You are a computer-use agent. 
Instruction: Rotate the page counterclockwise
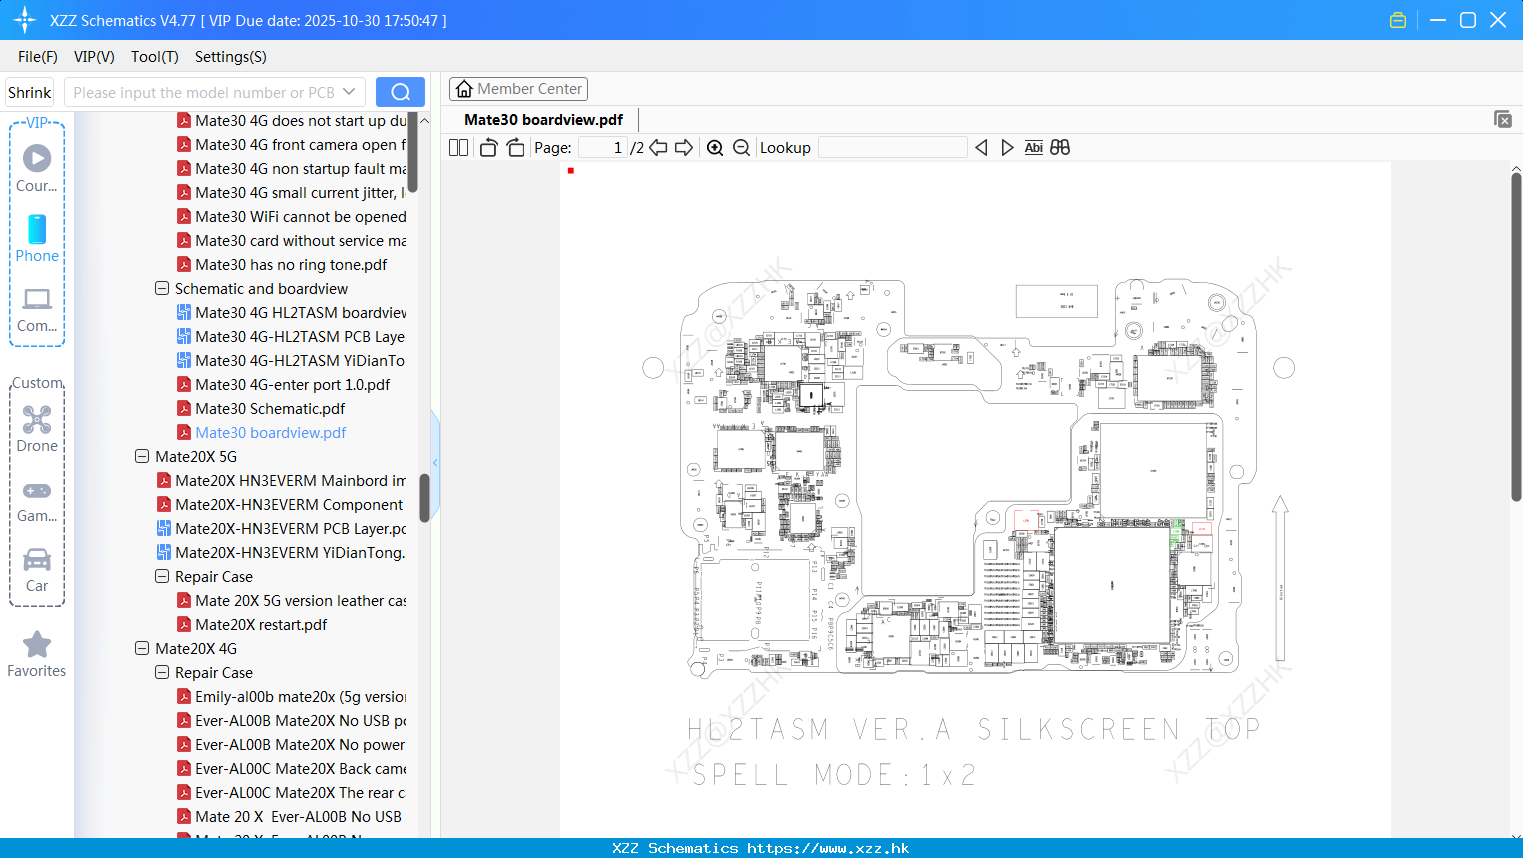[488, 148]
